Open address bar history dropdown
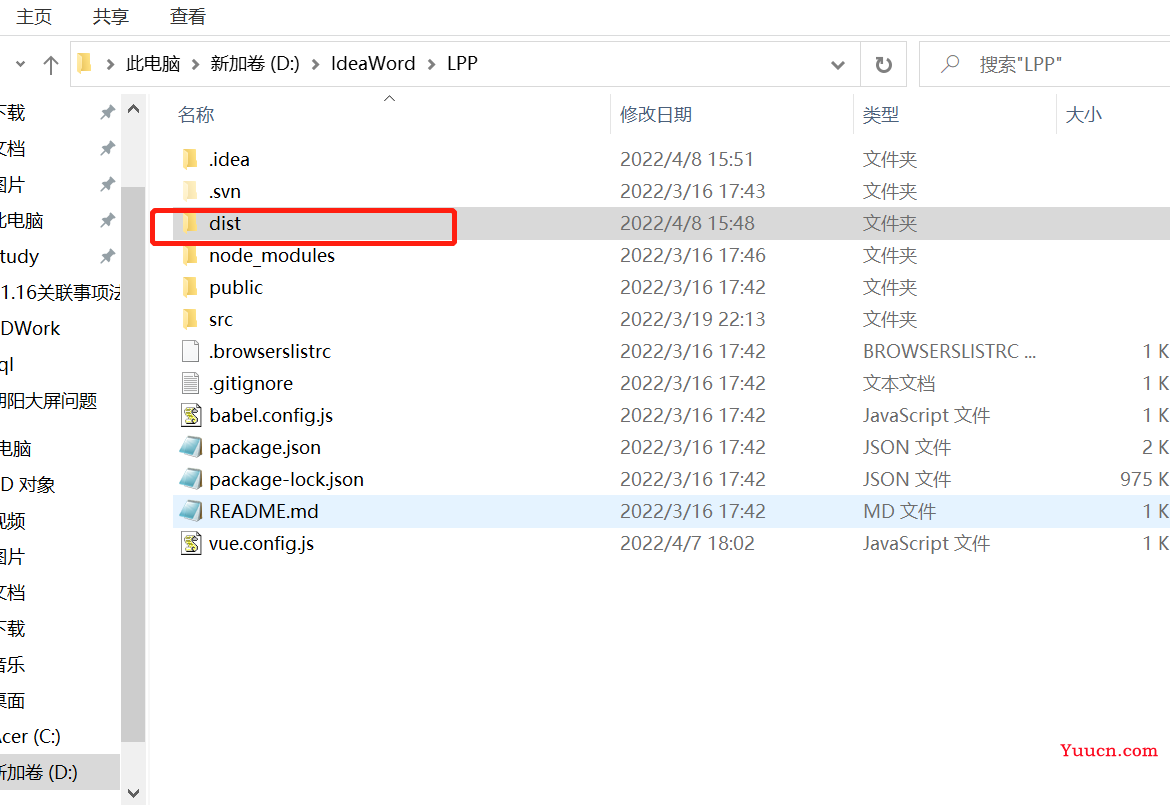This screenshot has width=1170, height=805. pyautogui.click(x=838, y=65)
